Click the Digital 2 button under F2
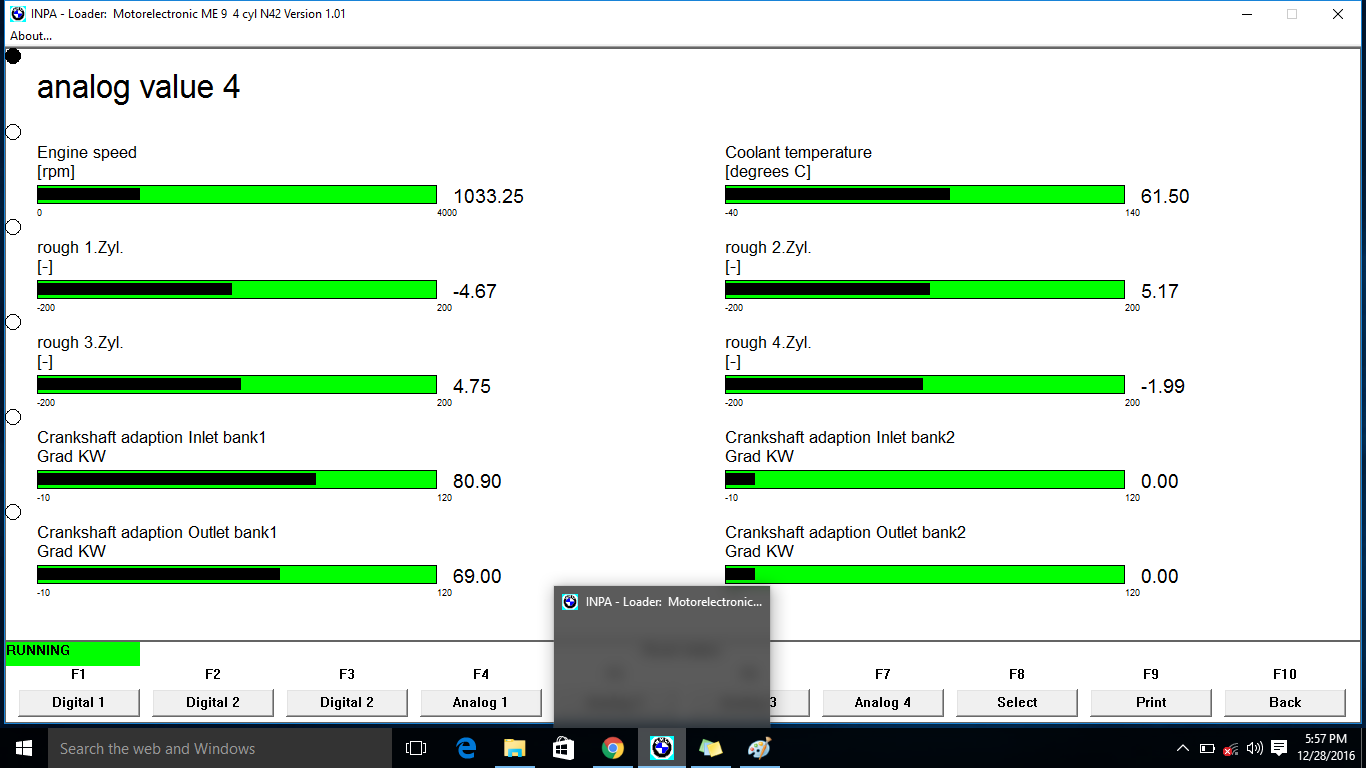The width and height of the screenshot is (1366, 768). click(x=213, y=703)
